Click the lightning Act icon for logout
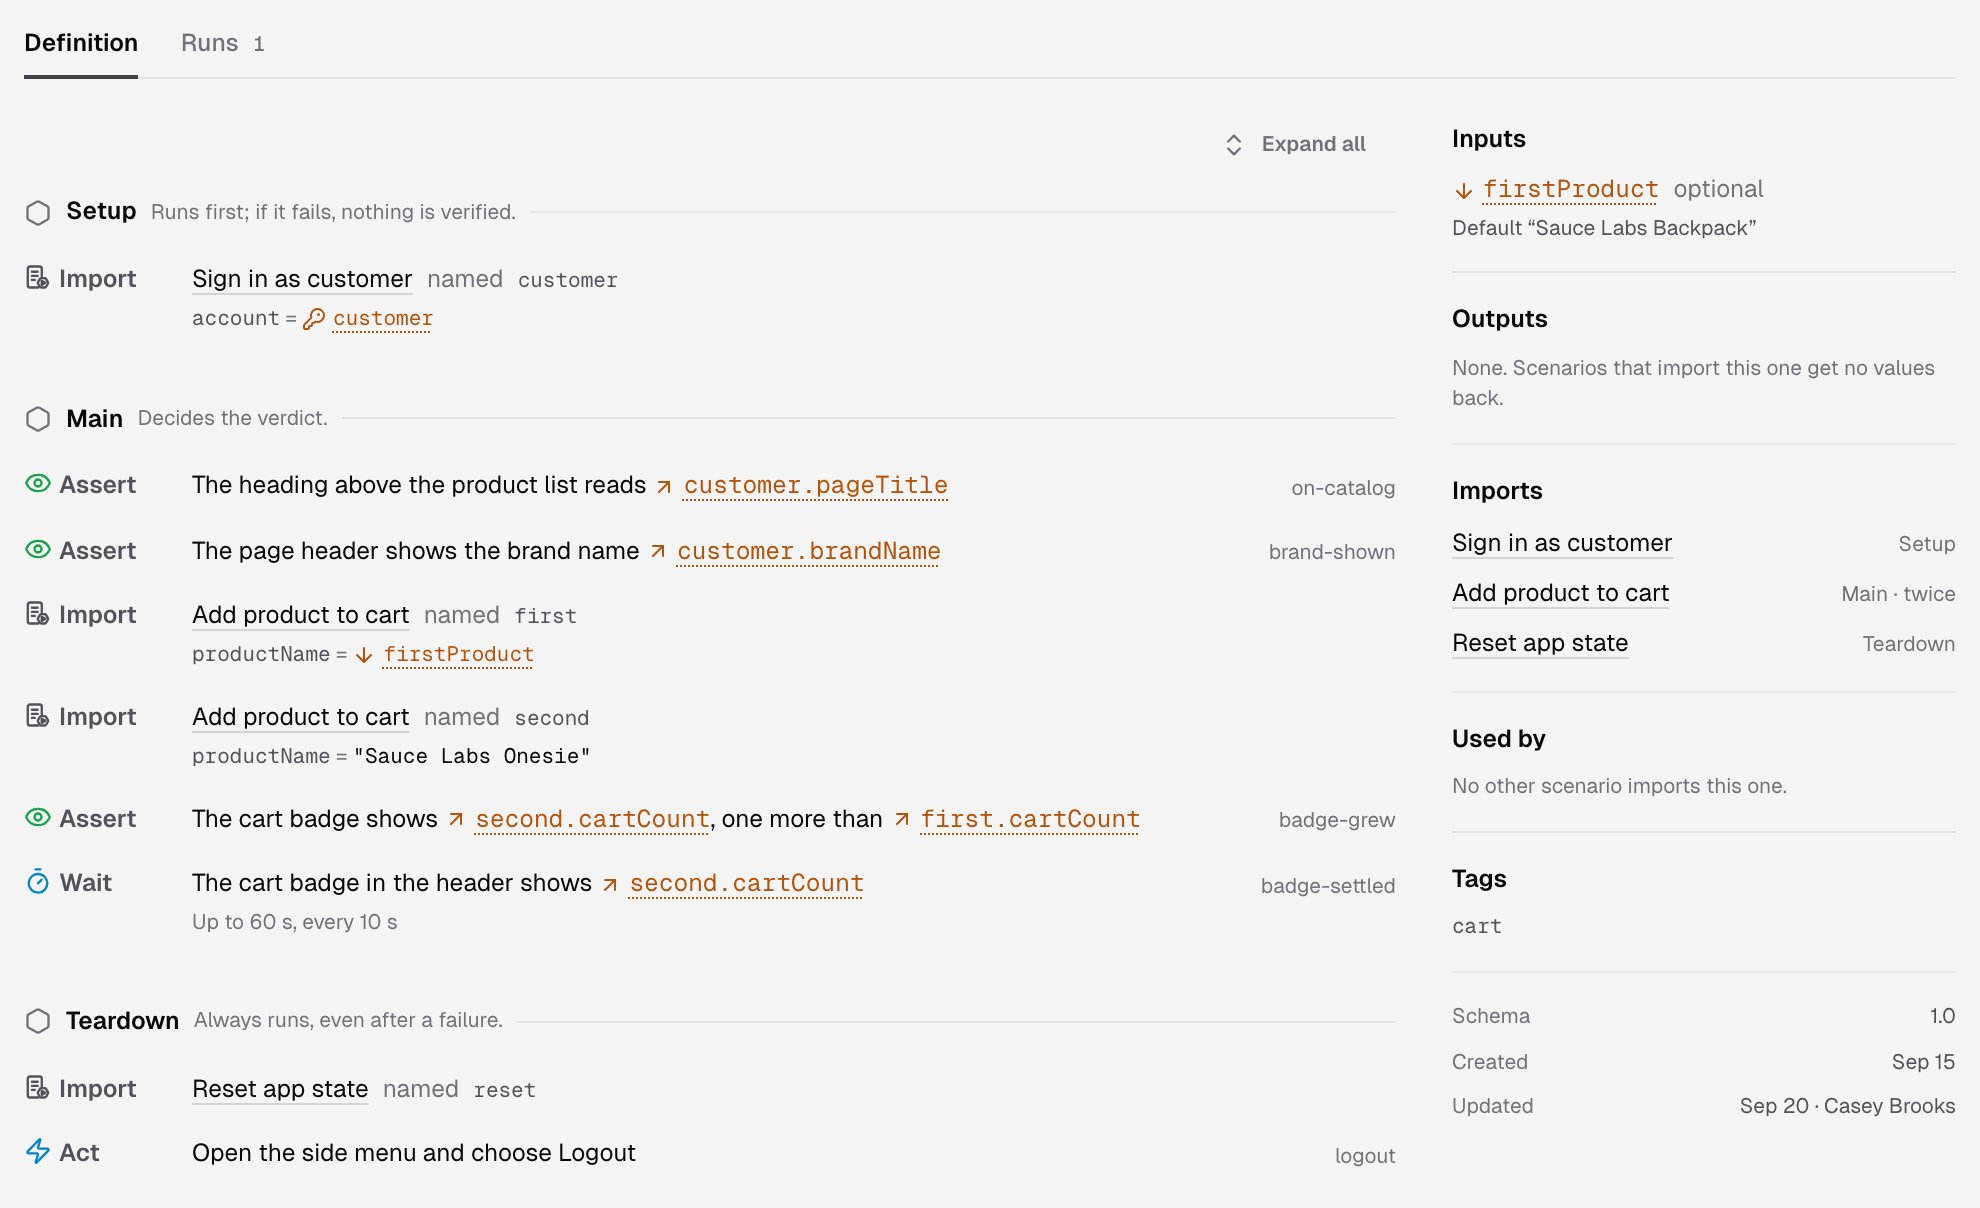Screen dimensions: 1980x1208 (x=37, y=1152)
